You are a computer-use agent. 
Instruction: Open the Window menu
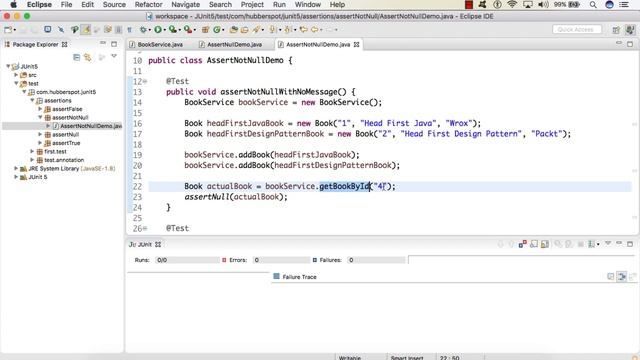[x=308, y=4]
